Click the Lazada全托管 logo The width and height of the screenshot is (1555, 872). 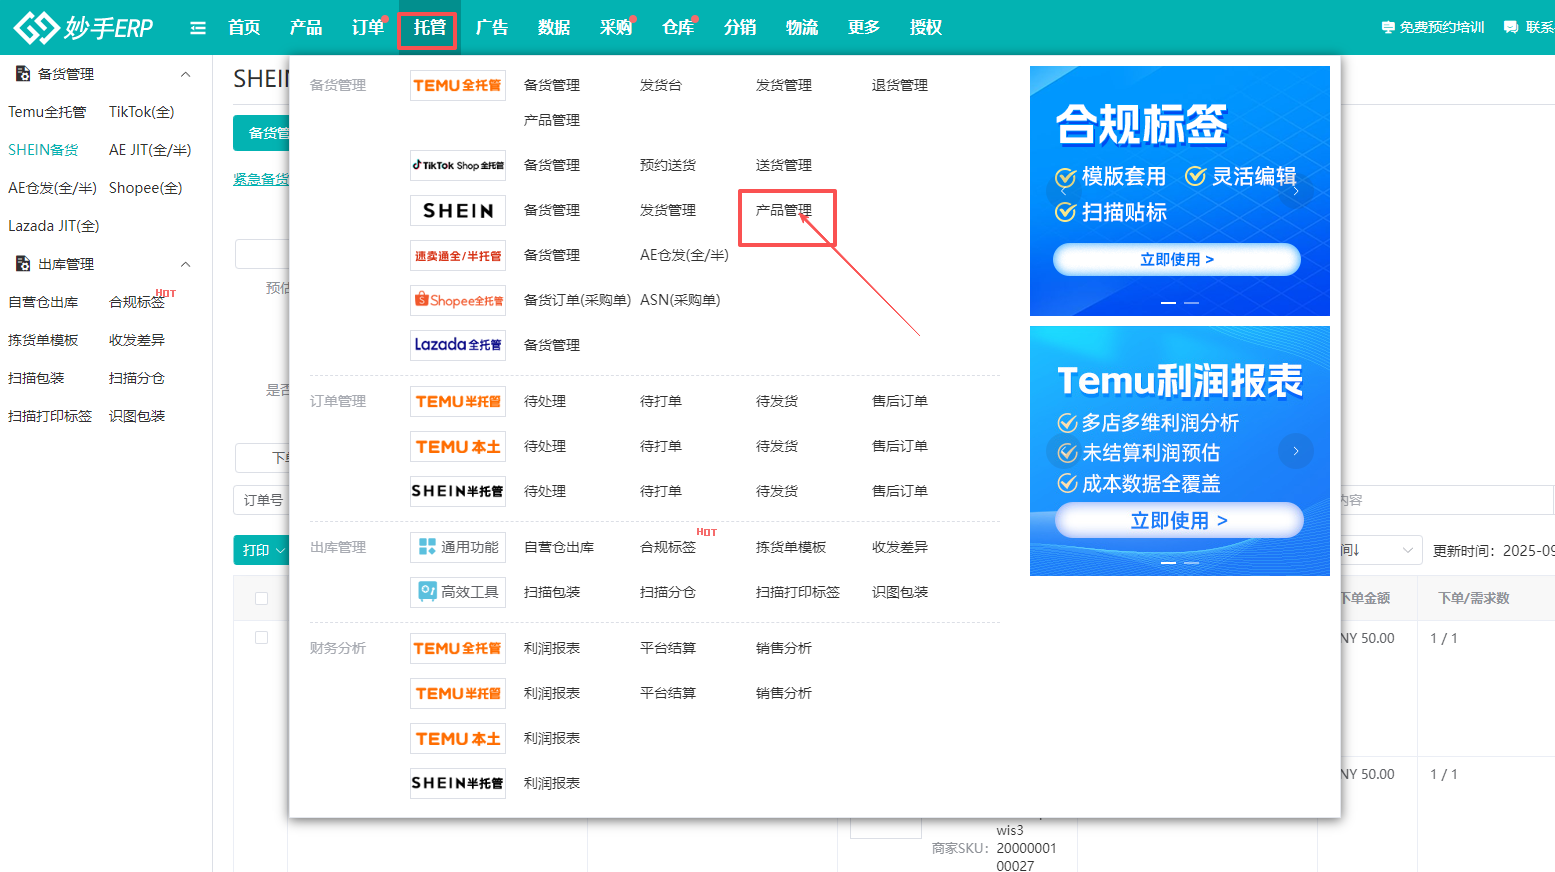click(458, 345)
